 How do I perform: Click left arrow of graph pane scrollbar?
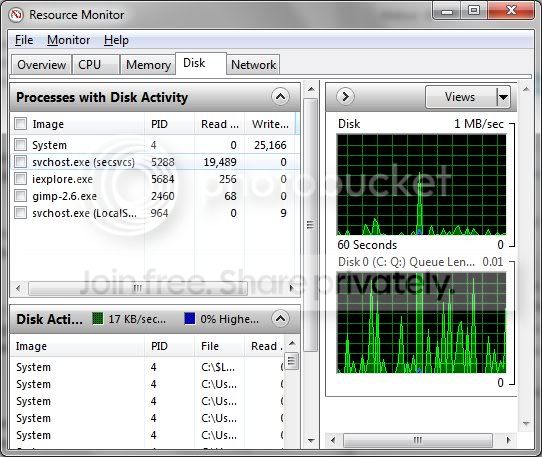click(333, 440)
